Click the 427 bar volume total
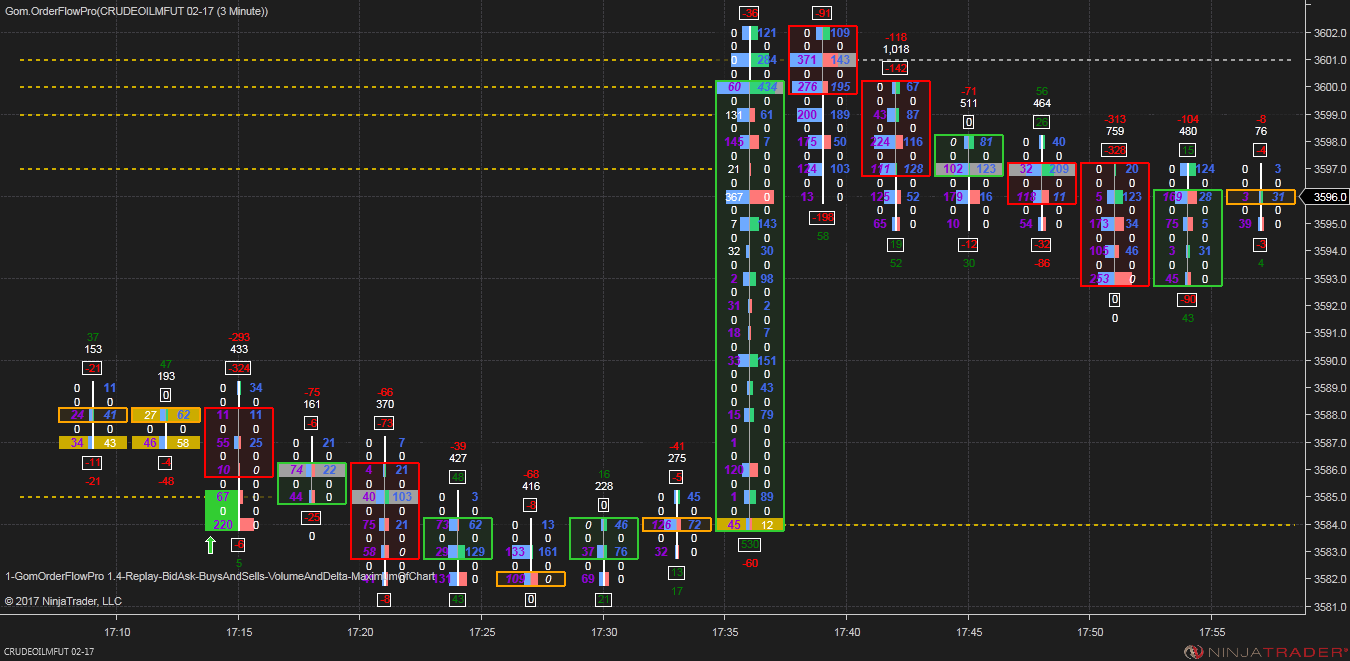 (458, 459)
